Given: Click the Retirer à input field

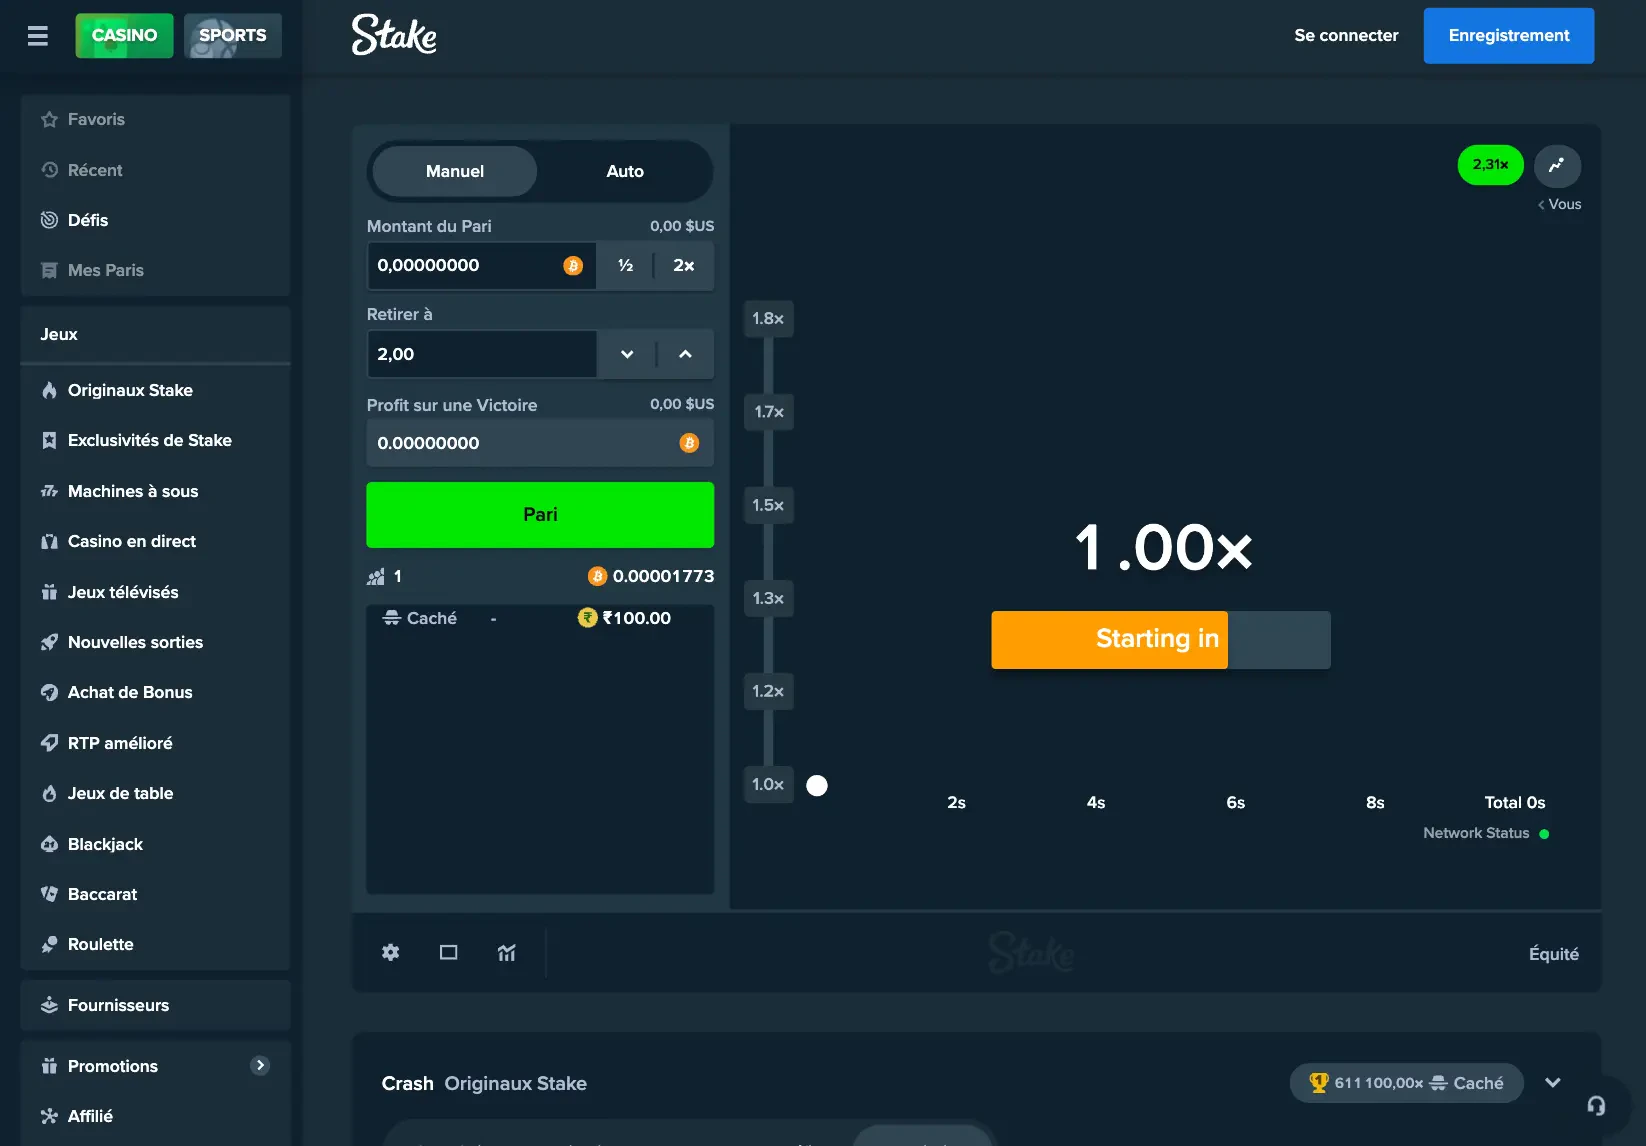Looking at the screenshot, I should (482, 354).
